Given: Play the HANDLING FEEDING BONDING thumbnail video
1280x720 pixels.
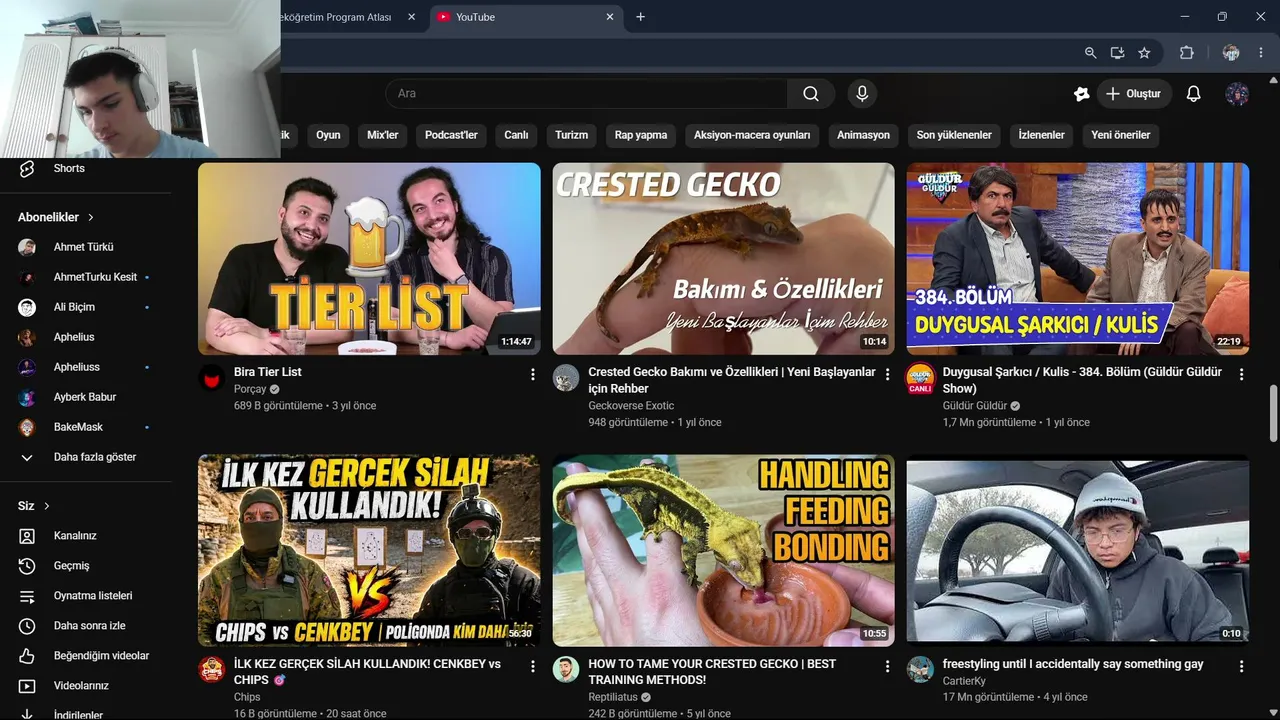Looking at the screenshot, I should [724, 551].
